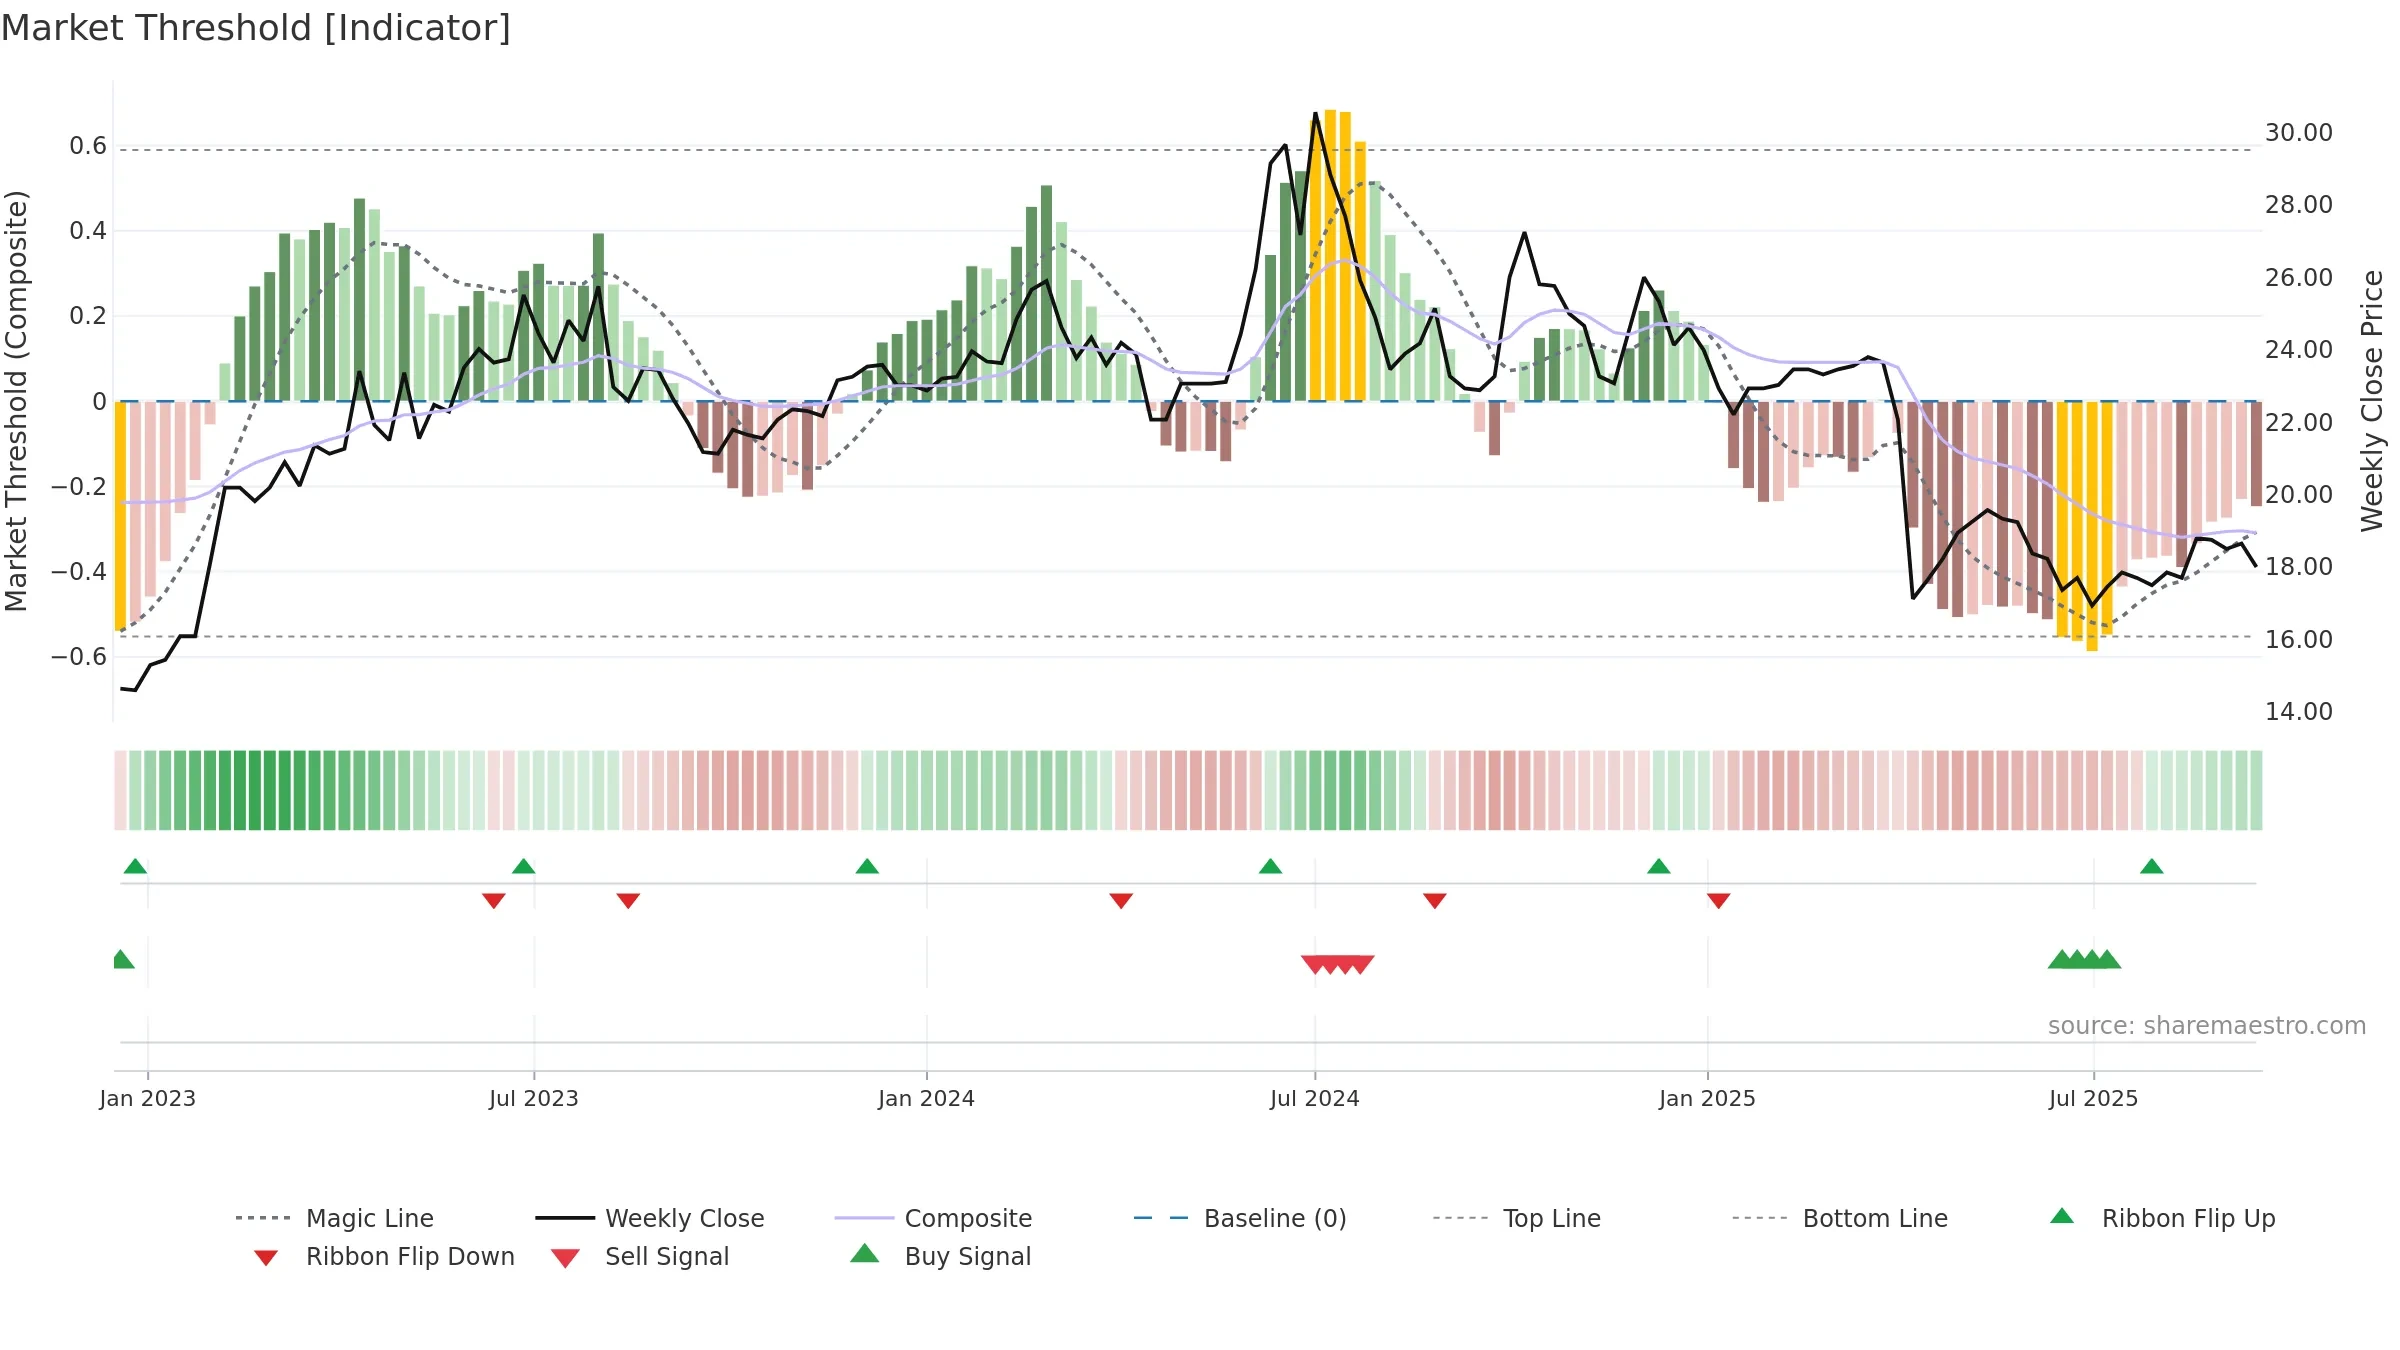The height and width of the screenshot is (1350, 2400).
Task: Click ribbon flip down marker after Jul 2024
Action: click(1435, 901)
